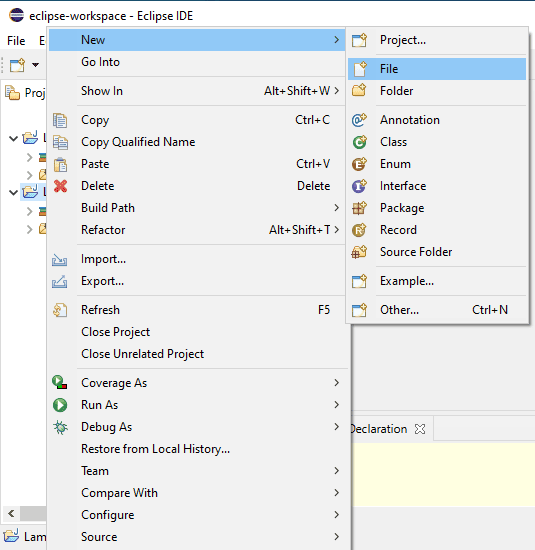Screen dimensions: 535x550
Task: Expand the Refactor submenu arrow
Action: point(336,230)
